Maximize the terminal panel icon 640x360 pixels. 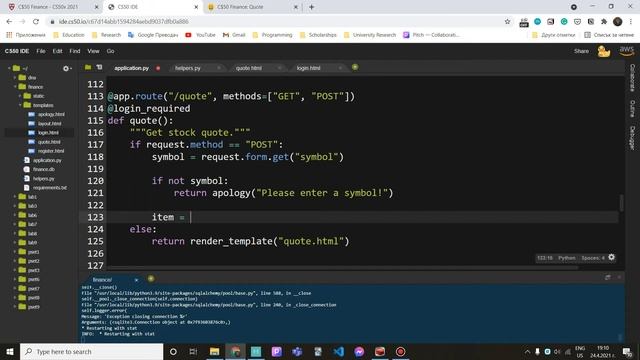[x=608, y=278]
